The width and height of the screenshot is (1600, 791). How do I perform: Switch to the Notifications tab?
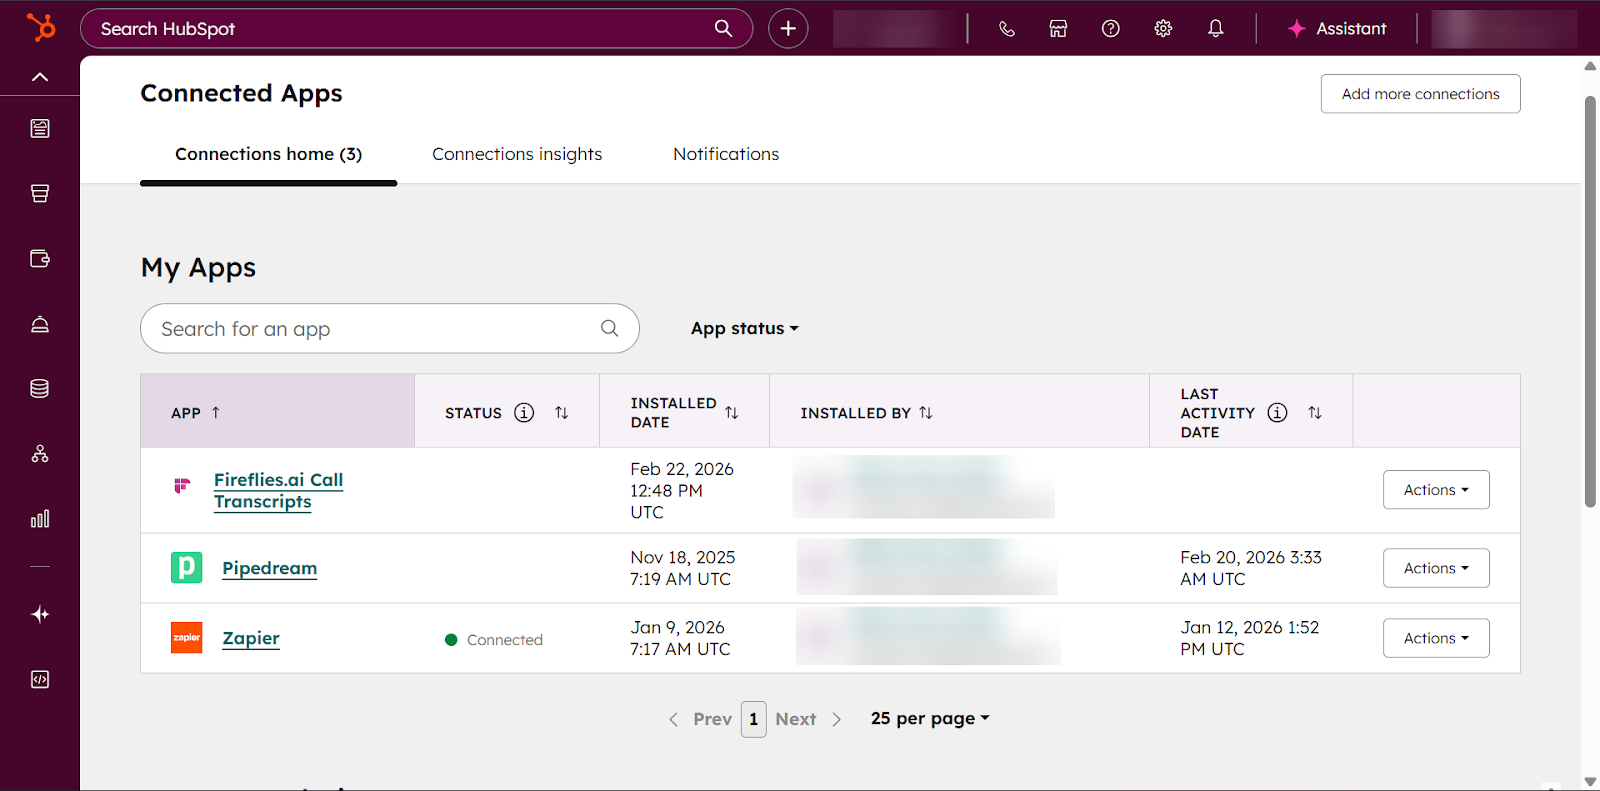point(726,154)
